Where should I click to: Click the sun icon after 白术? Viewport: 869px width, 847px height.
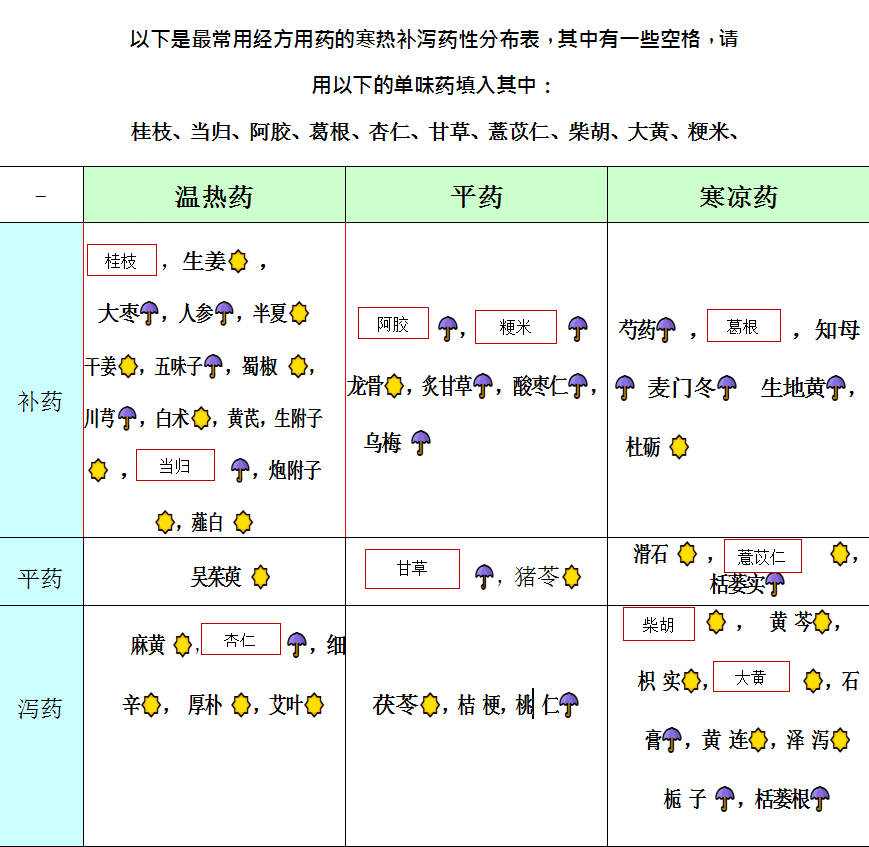pyautogui.click(x=201, y=418)
